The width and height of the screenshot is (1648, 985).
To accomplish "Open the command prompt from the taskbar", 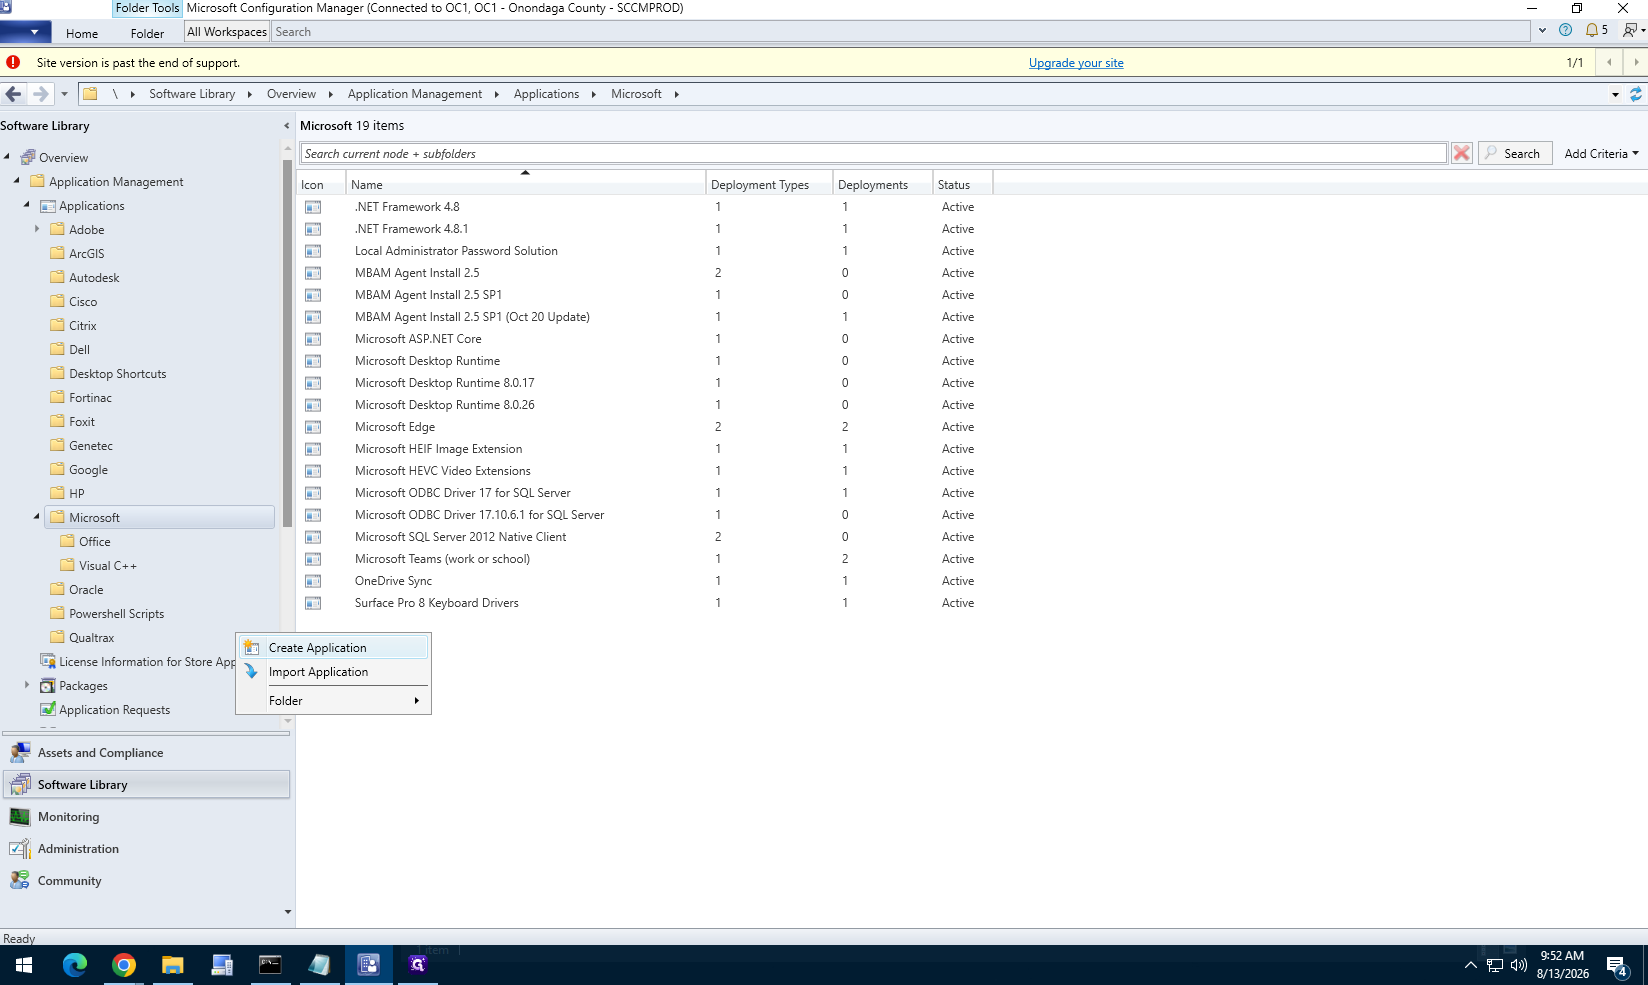I will coord(271,965).
